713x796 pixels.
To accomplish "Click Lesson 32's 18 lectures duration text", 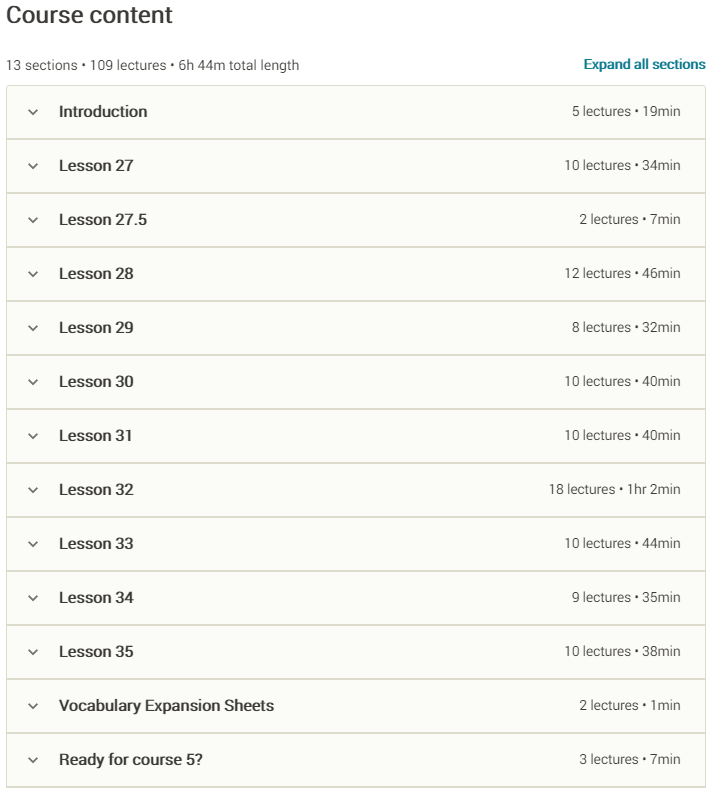I will (x=614, y=490).
